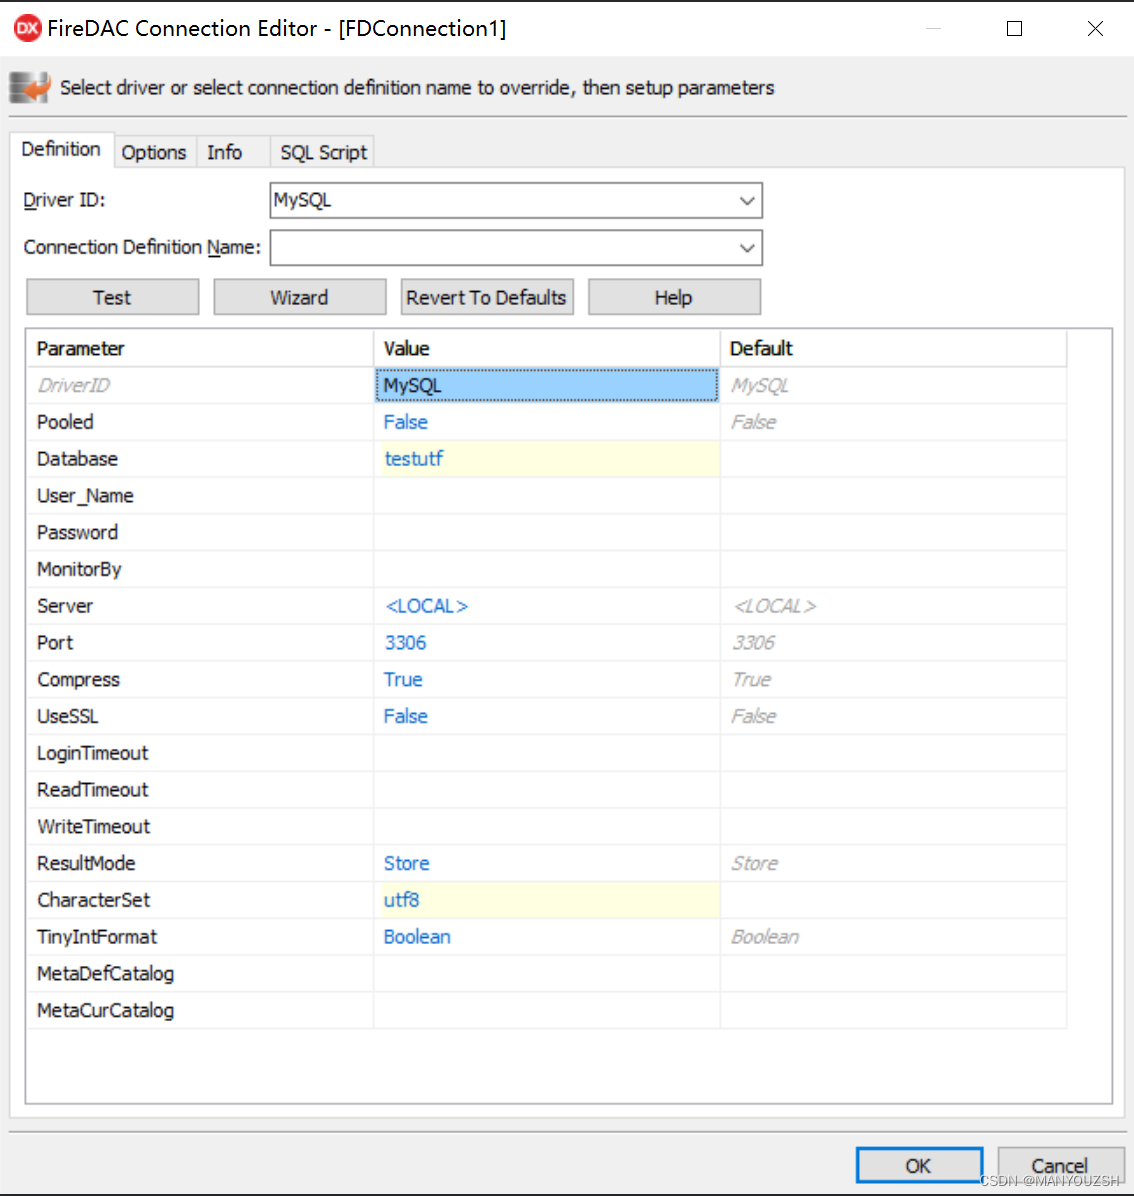The height and width of the screenshot is (1196, 1134).
Task: Open the SQL Script tab
Action: point(323,152)
